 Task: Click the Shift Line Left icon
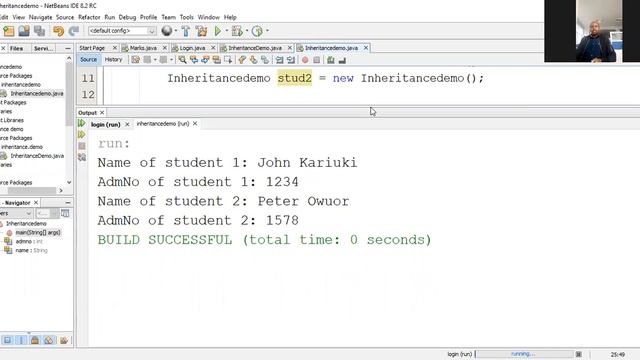(x=280, y=60)
